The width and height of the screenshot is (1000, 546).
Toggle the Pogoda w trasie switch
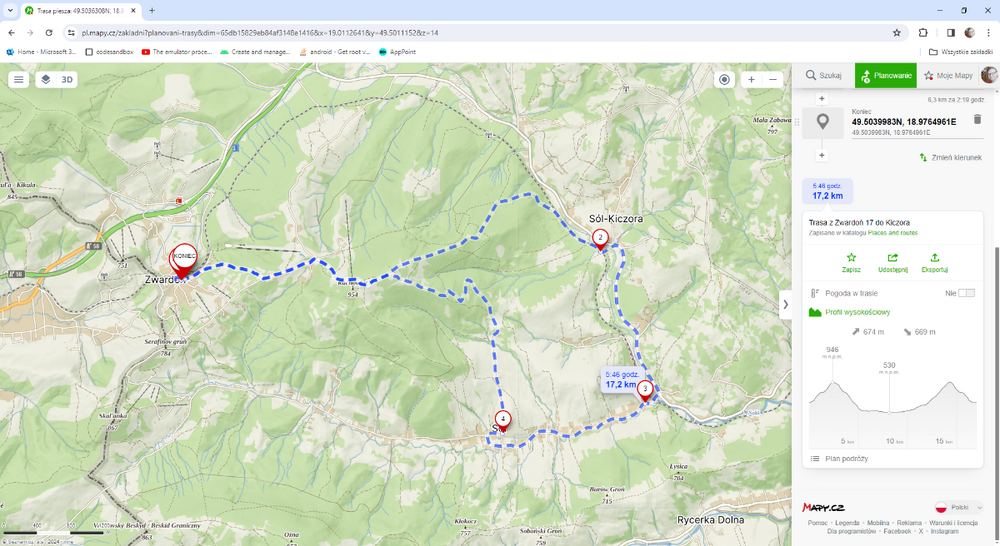(x=966, y=293)
